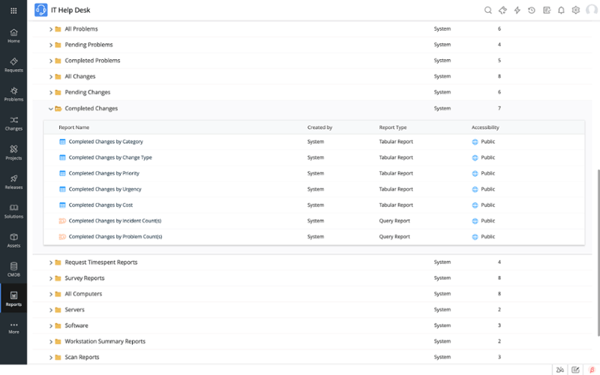Click the Survey Reports folder name

tap(85, 278)
